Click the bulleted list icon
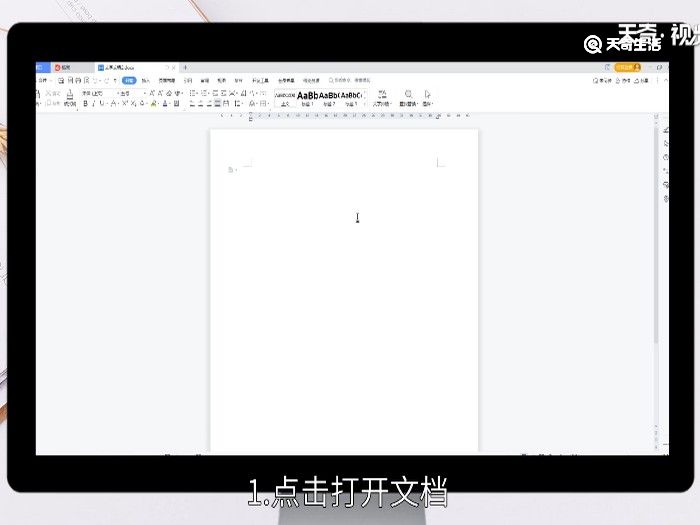Viewport: 700px width, 525px height. (193, 93)
